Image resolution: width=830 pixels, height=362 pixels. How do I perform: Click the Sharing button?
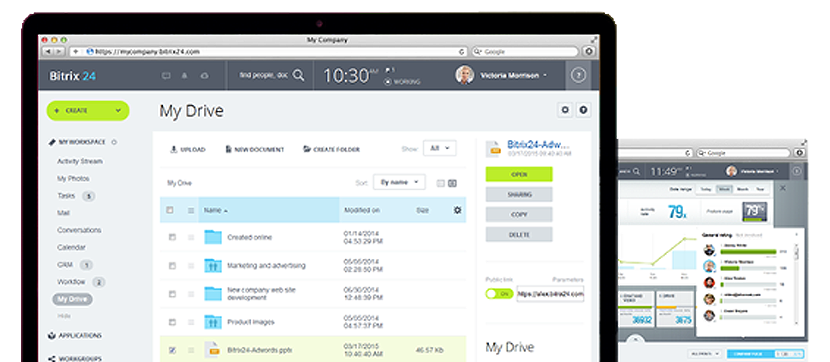[519, 194]
